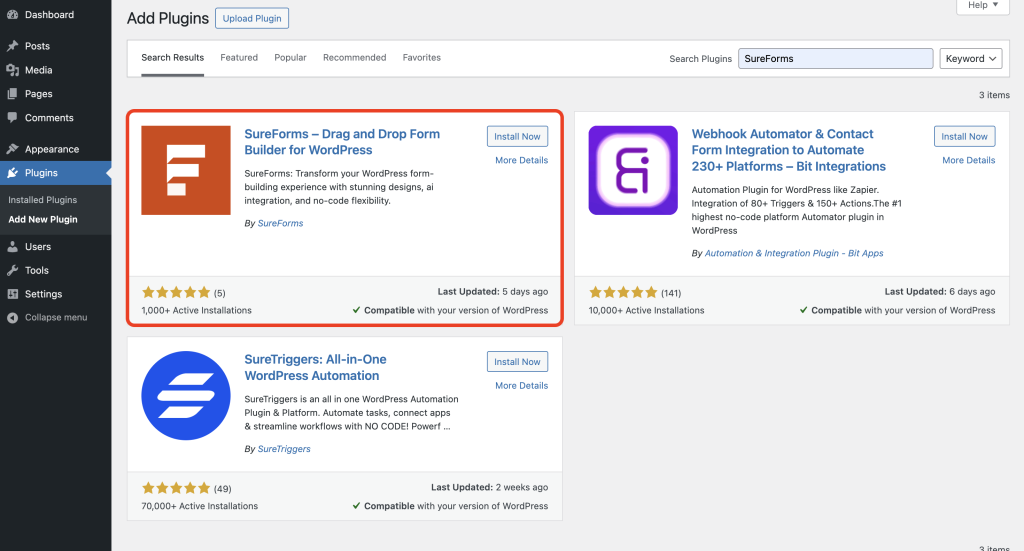1024x551 pixels.
Task: Open Installed Plugins submenu link
Action: coord(42,200)
